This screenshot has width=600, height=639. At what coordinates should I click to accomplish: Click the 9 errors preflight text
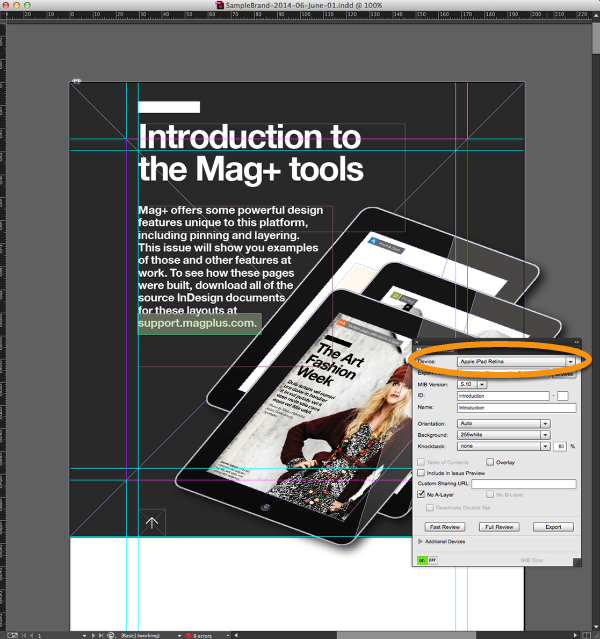[x=203, y=636]
